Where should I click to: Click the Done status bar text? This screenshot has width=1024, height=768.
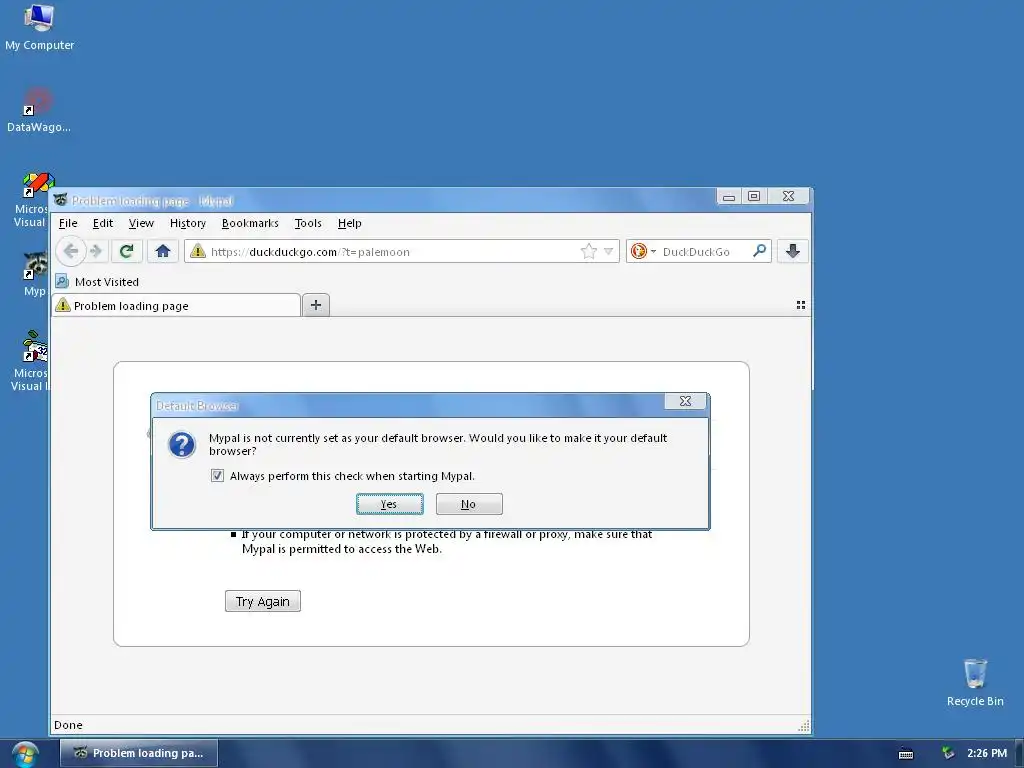(68, 725)
